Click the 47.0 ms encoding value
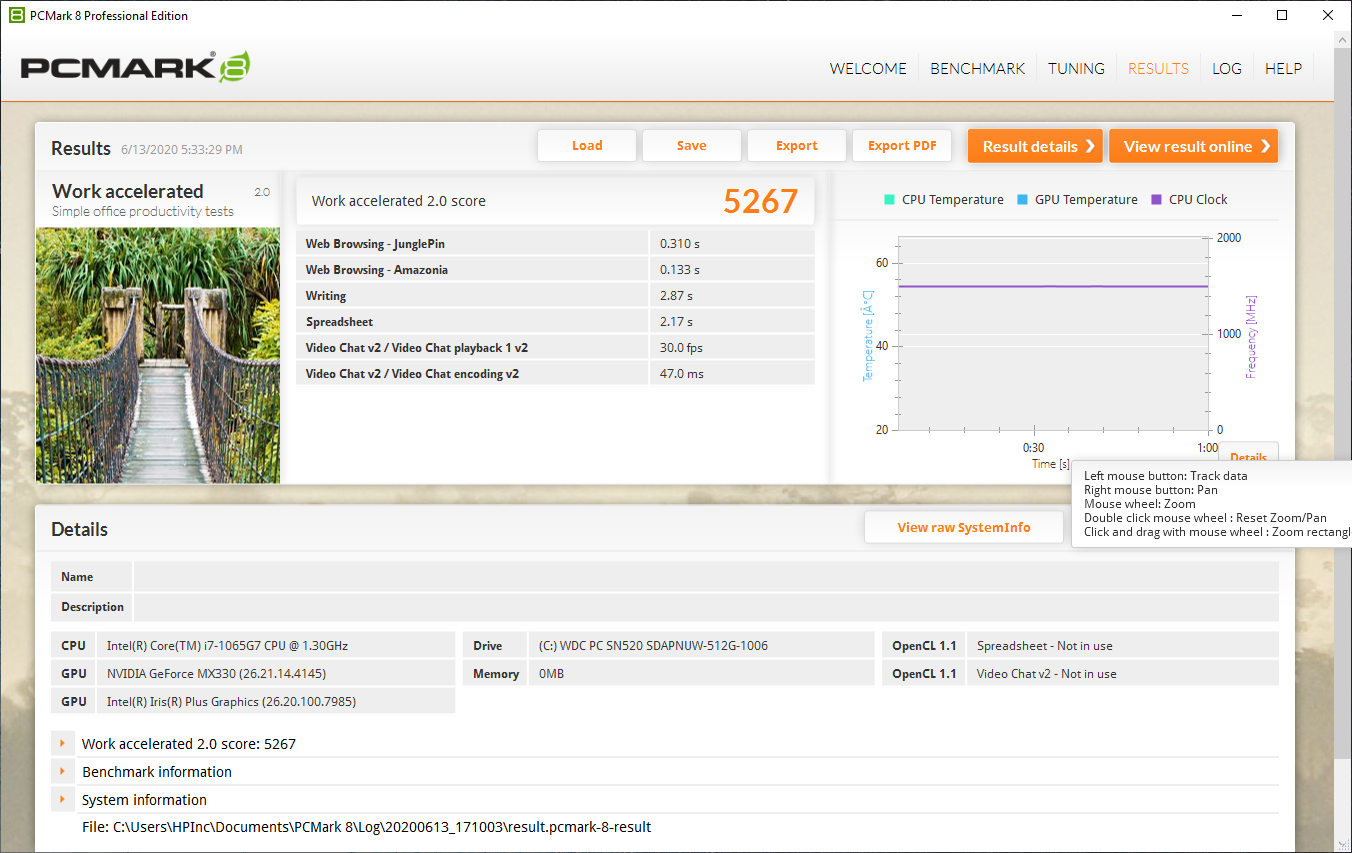 [682, 374]
